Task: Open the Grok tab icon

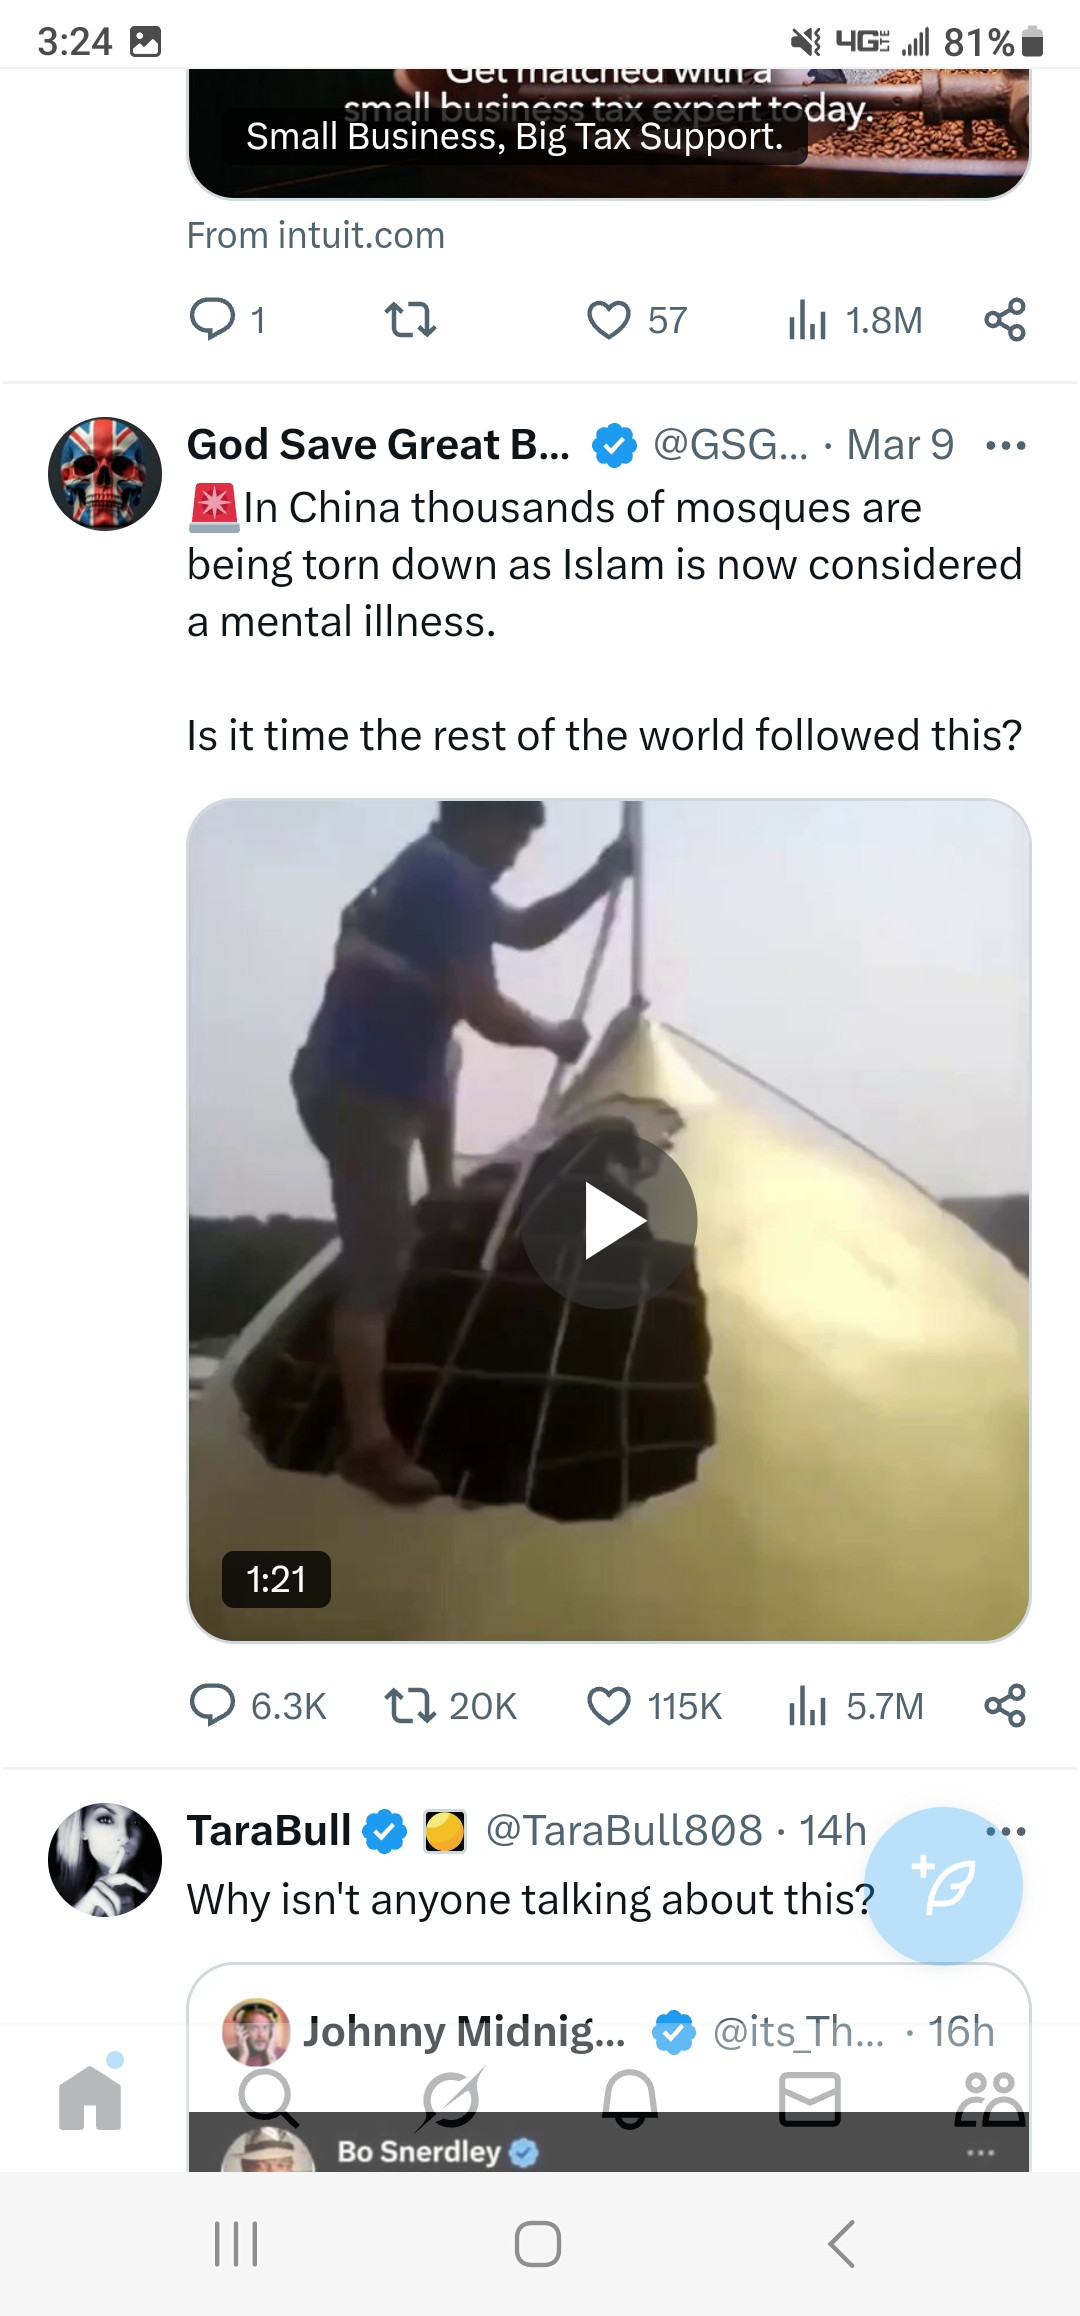Action: coord(449,2098)
